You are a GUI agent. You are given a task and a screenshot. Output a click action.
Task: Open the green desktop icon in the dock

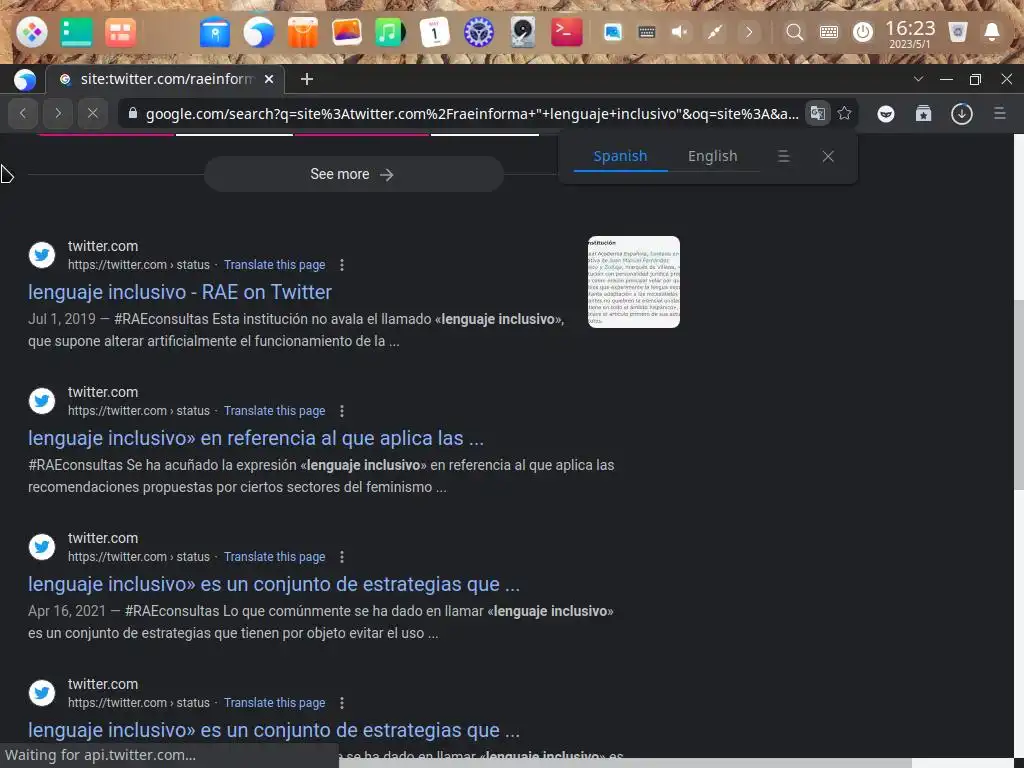tap(76, 32)
